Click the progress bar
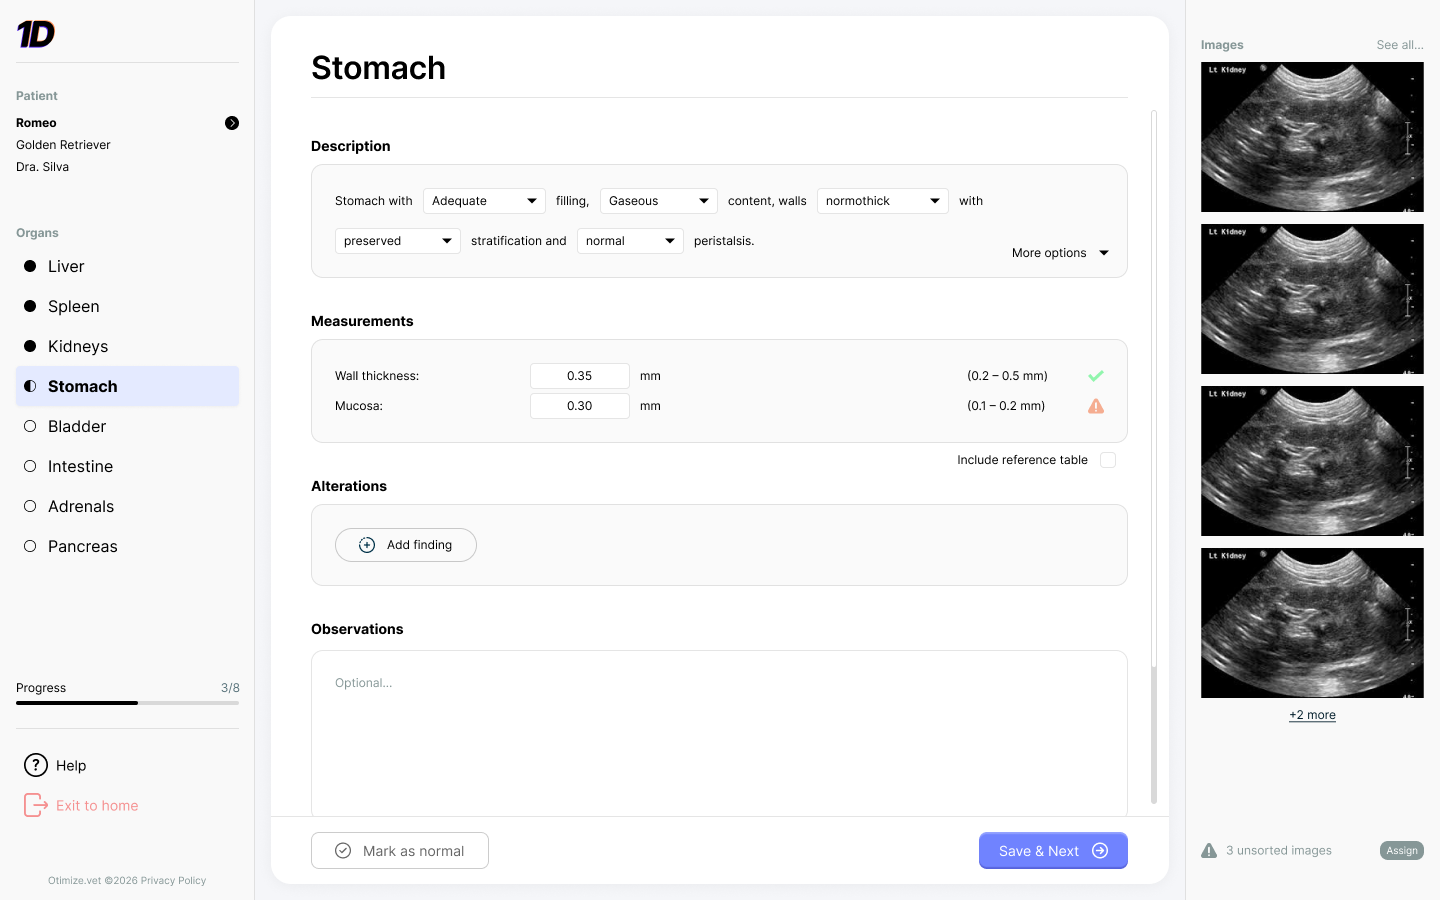Screen dimensions: 1440x900 coord(127,703)
